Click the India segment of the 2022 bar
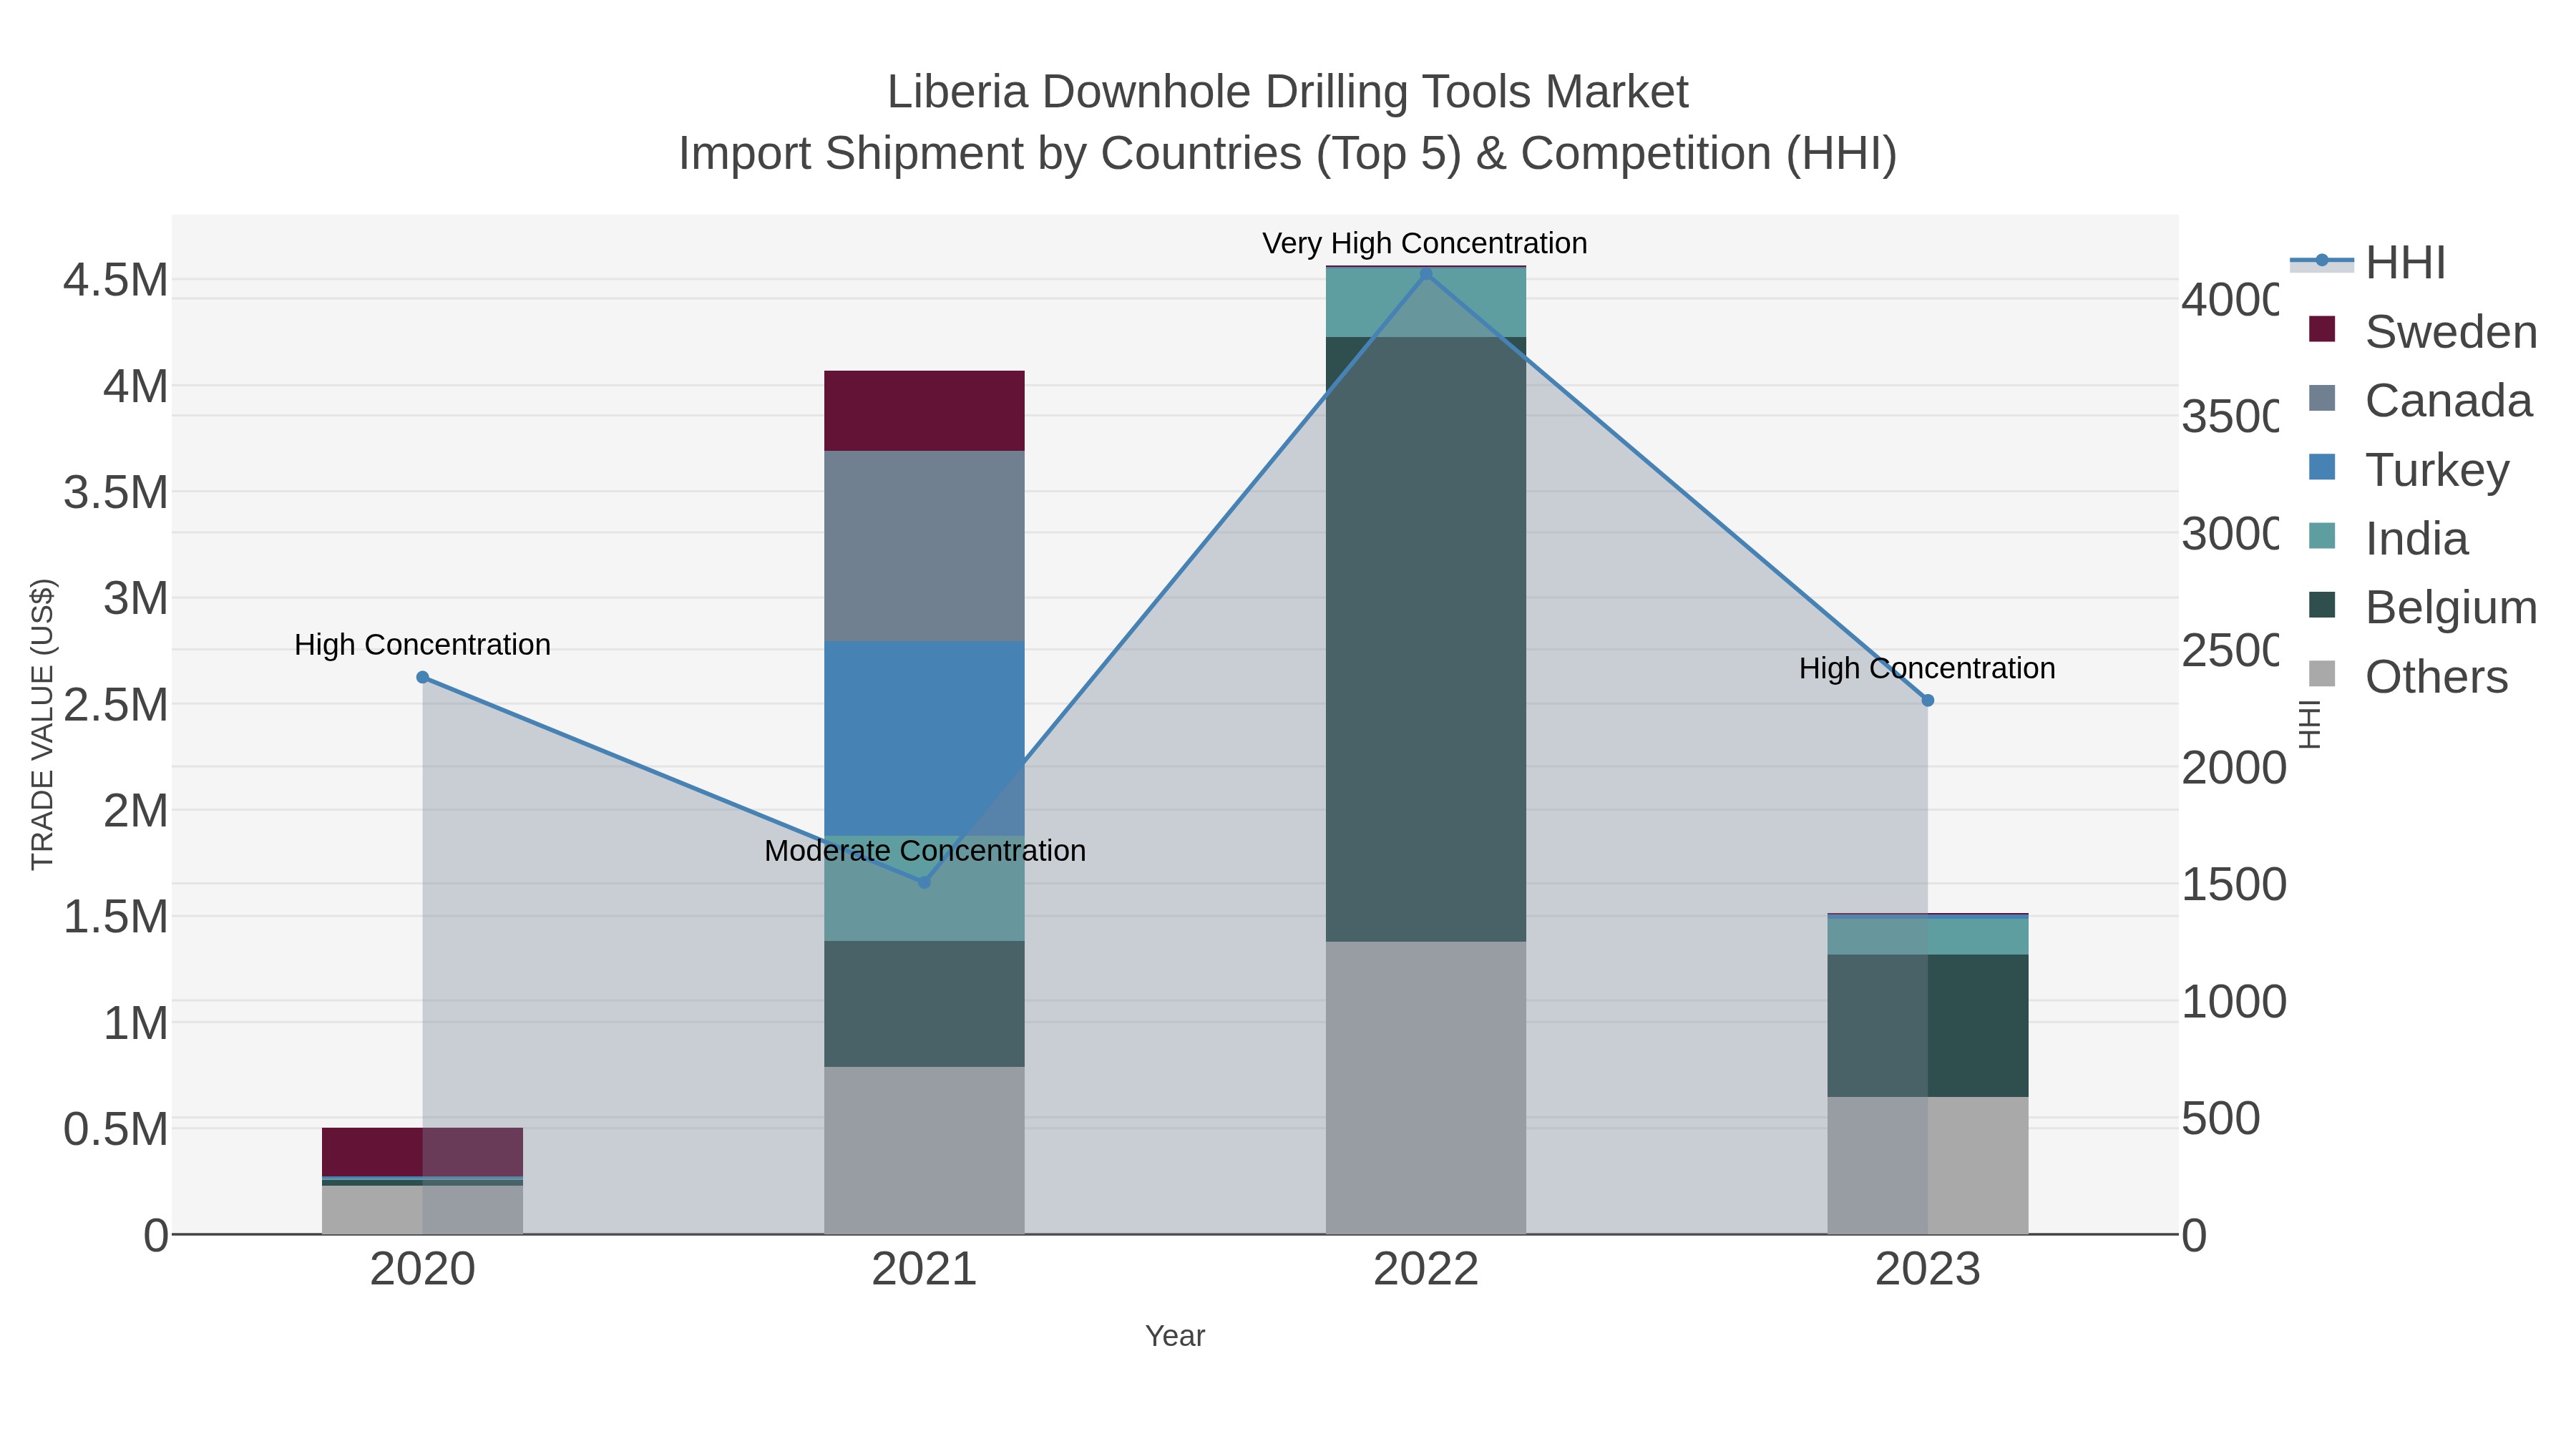 point(1426,303)
